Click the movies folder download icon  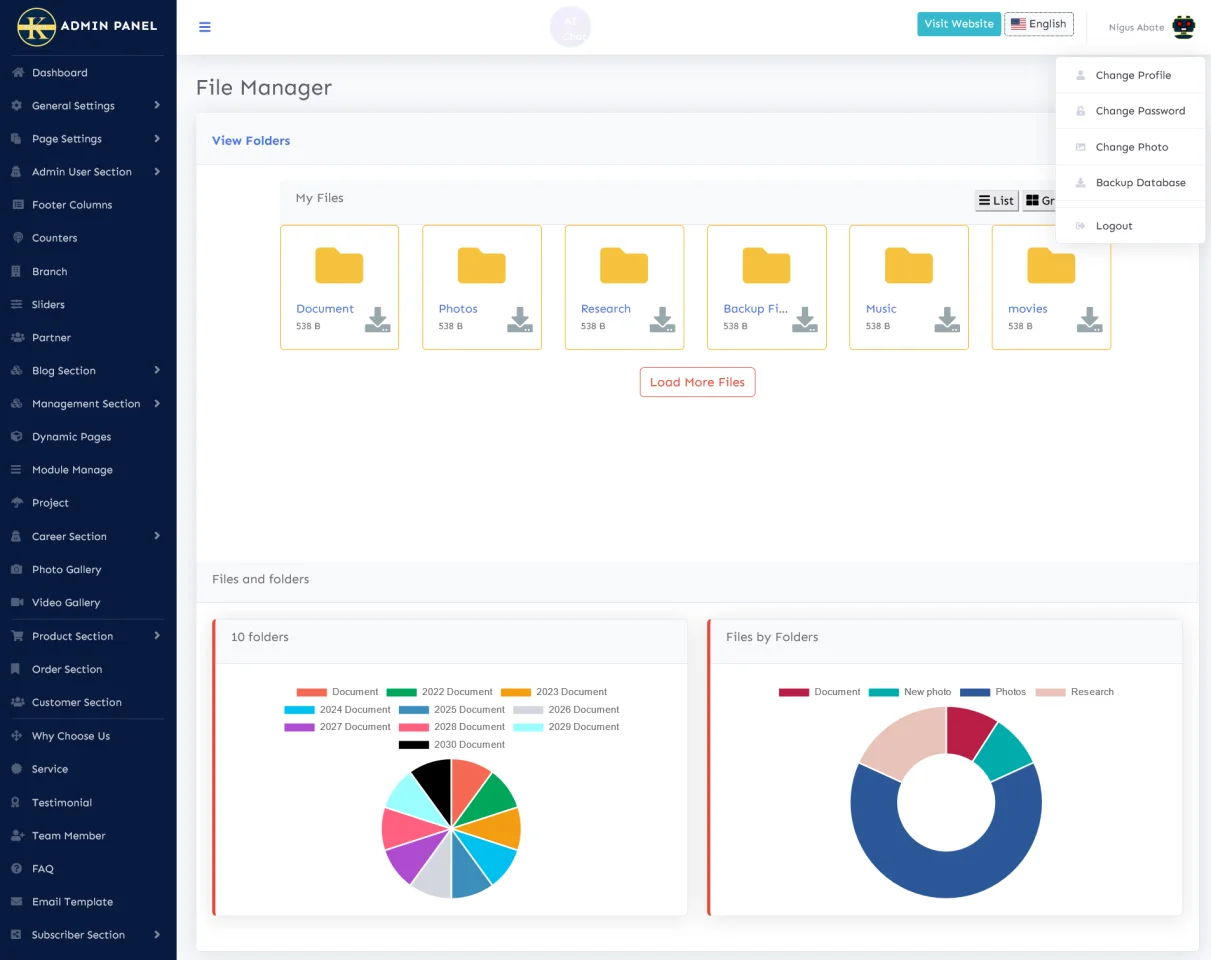(1089, 319)
